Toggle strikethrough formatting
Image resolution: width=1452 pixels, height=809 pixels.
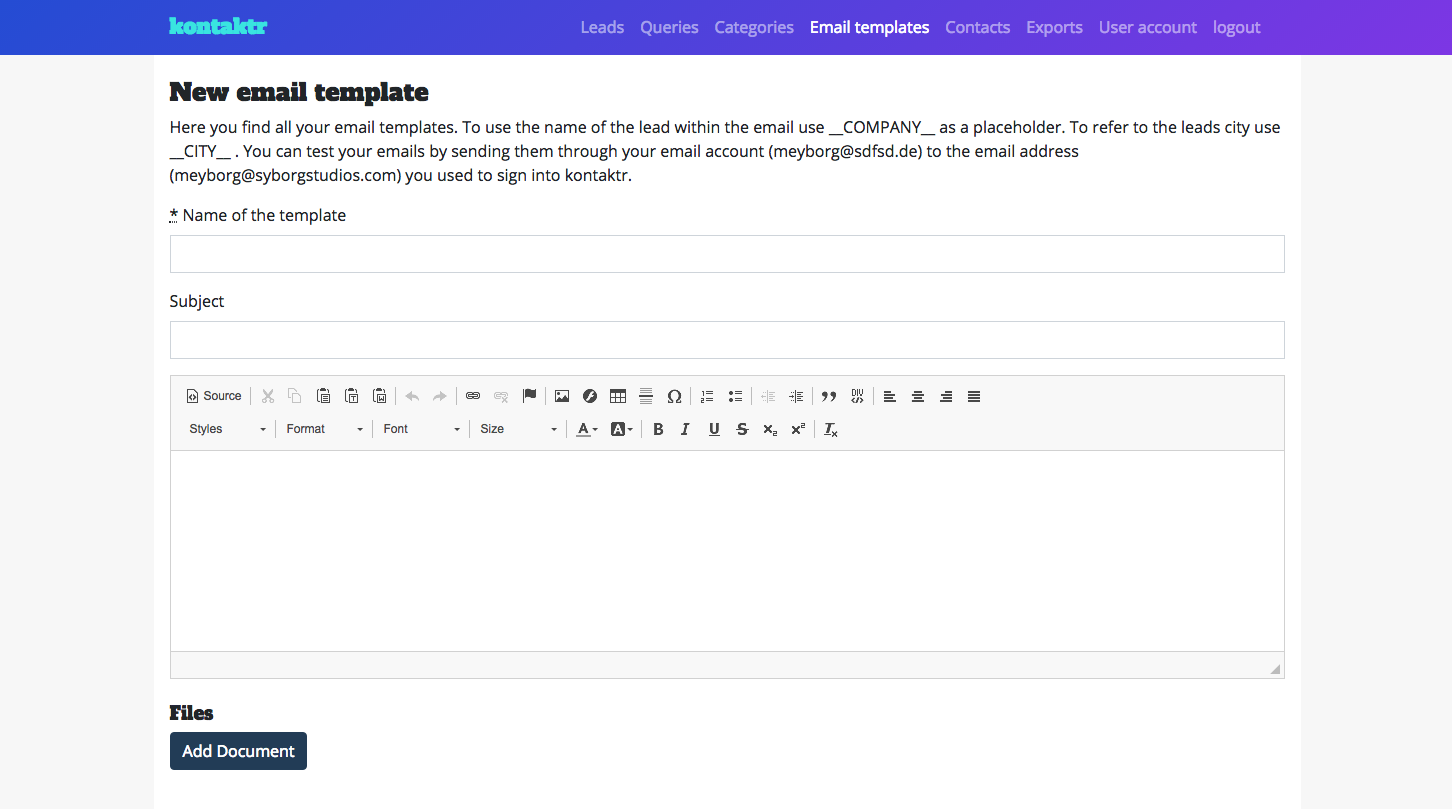[x=742, y=429]
